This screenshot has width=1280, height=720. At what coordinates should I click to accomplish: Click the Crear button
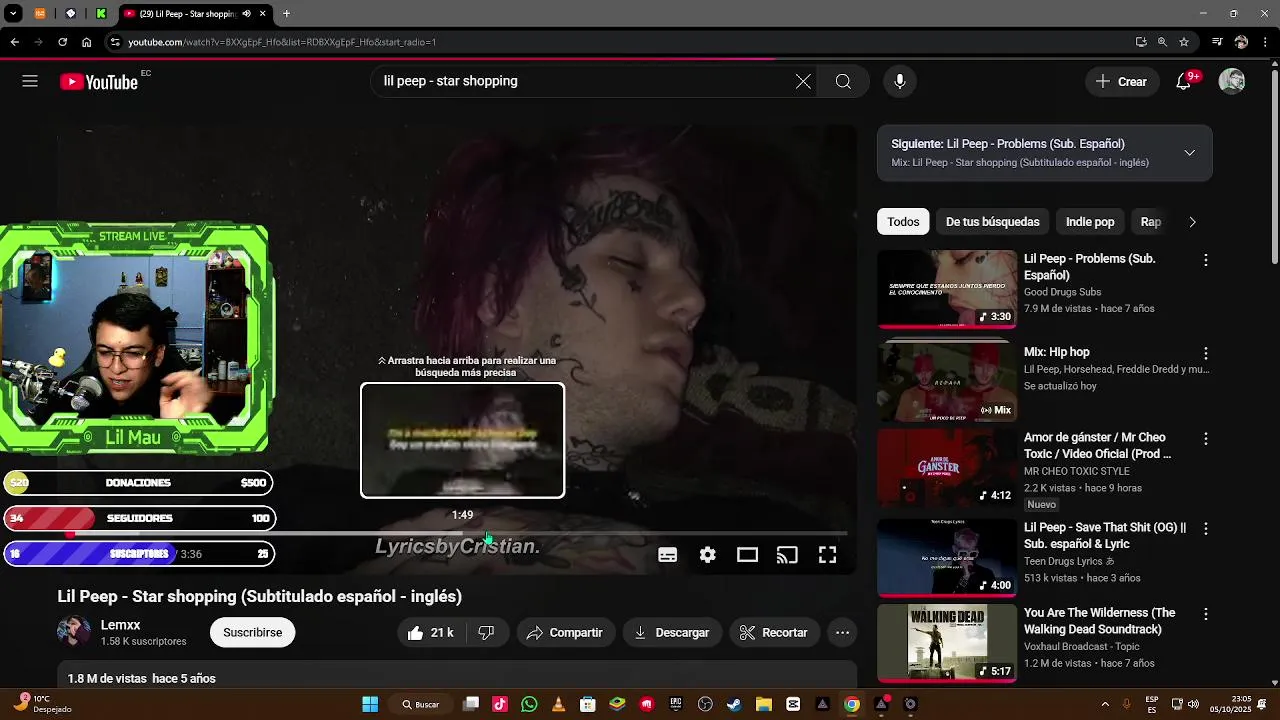[x=1122, y=81]
